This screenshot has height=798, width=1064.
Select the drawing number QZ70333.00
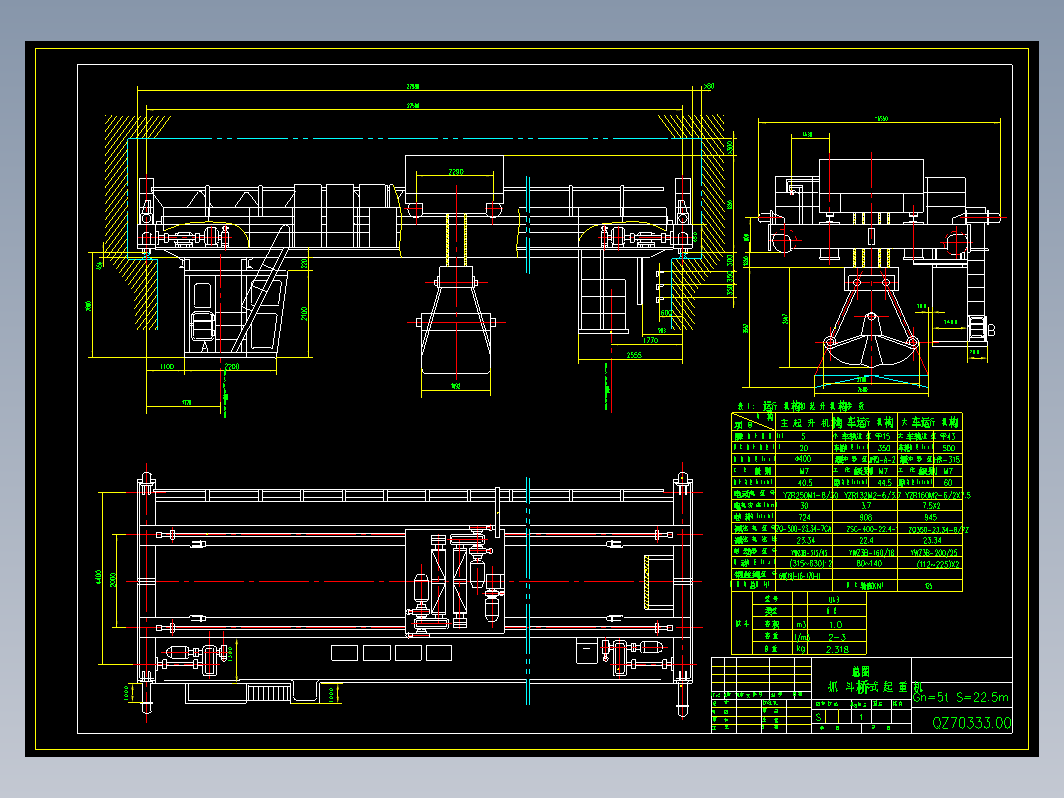pos(971,723)
